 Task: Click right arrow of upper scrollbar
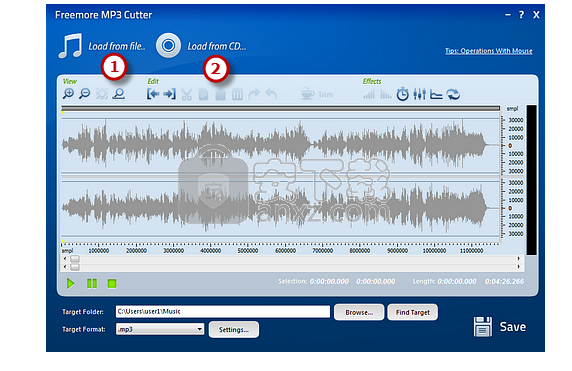click(518, 259)
